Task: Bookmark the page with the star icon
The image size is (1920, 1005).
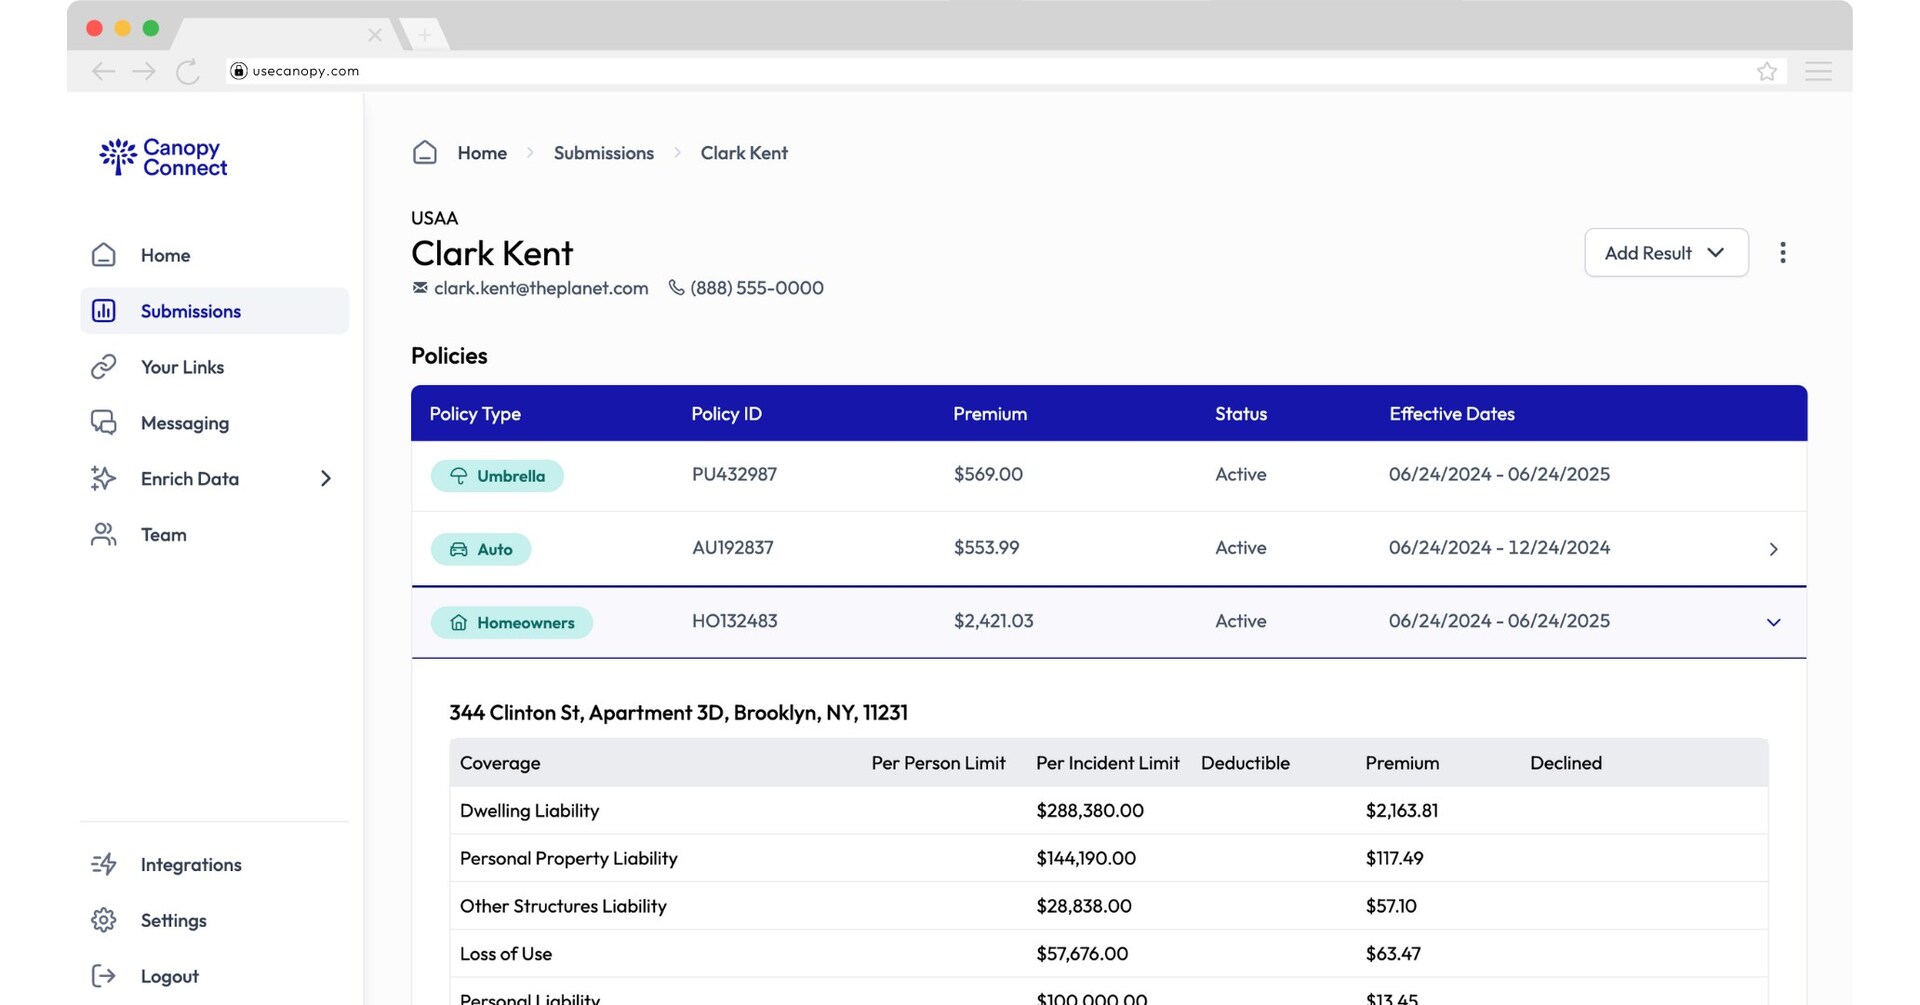Action: [x=1767, y=71]
